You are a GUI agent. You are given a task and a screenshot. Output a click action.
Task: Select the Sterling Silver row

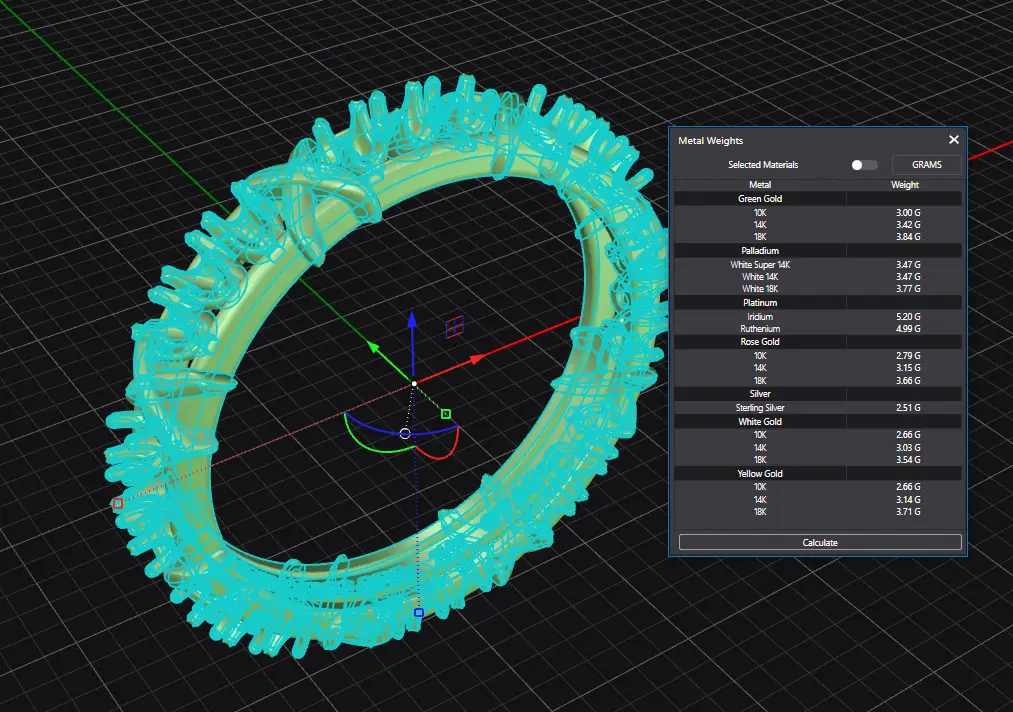pyautogui.click(x=818, y=408)
